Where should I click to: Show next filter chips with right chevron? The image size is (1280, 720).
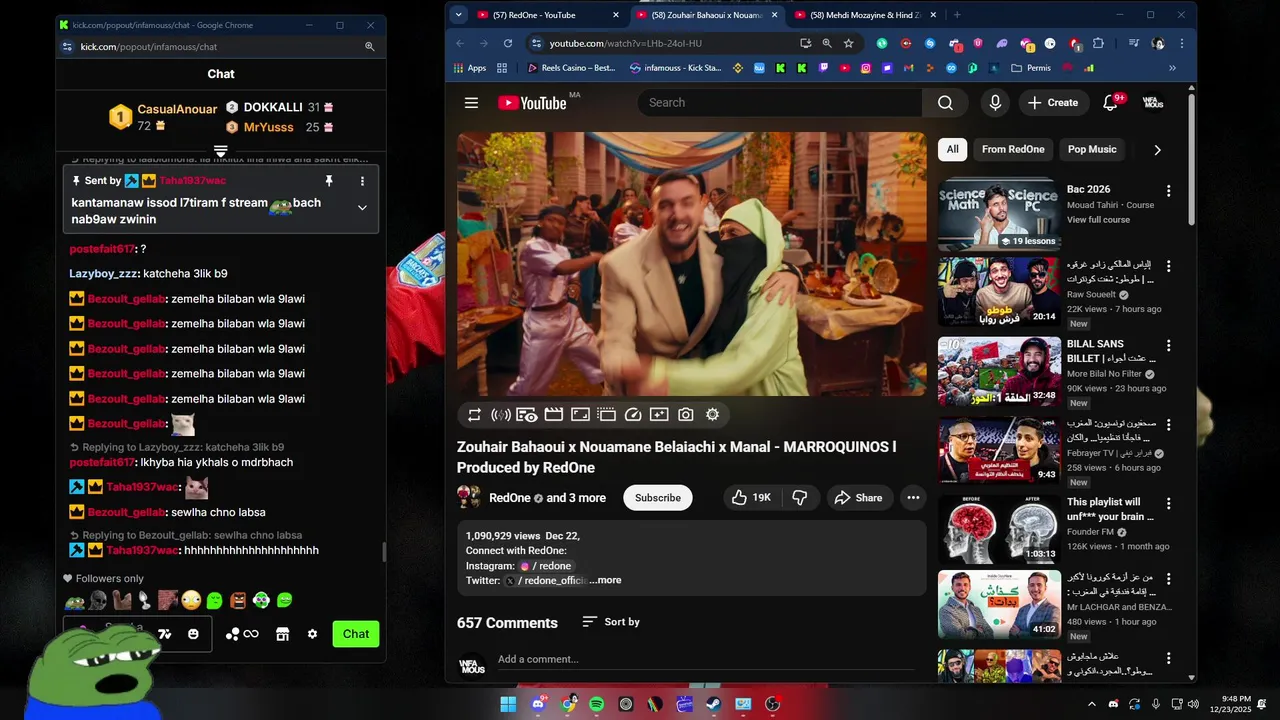tap(1157, 150)
